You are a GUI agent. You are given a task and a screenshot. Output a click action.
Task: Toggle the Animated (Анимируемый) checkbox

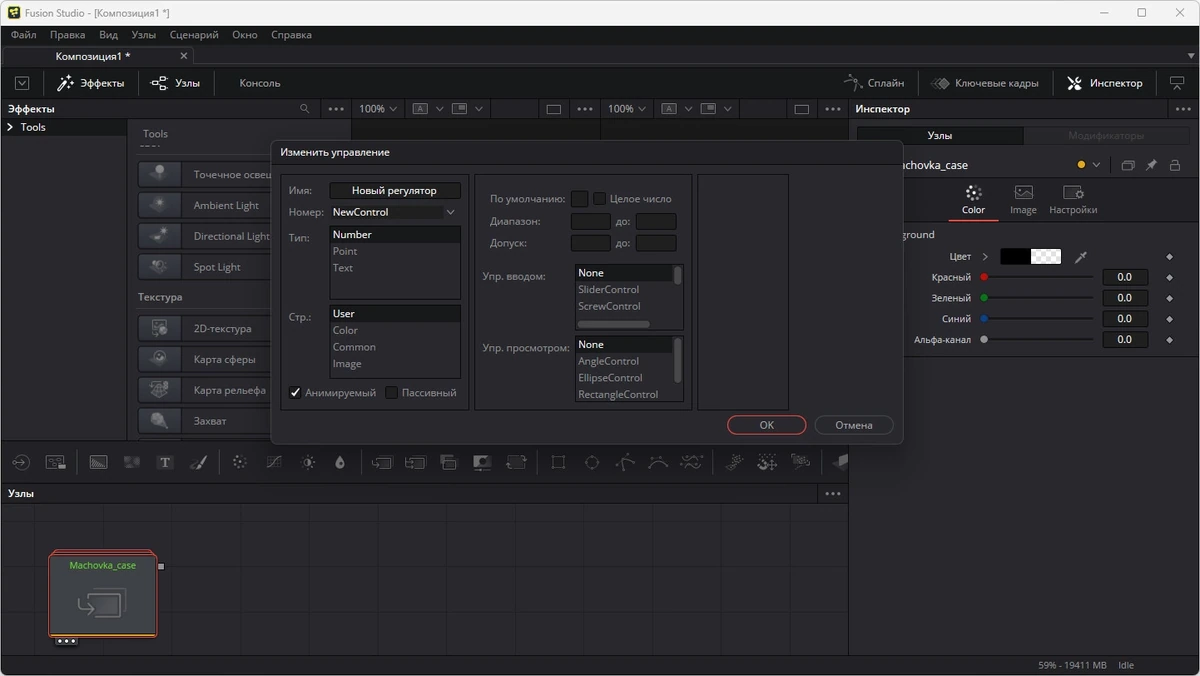(x=295, y=393)
